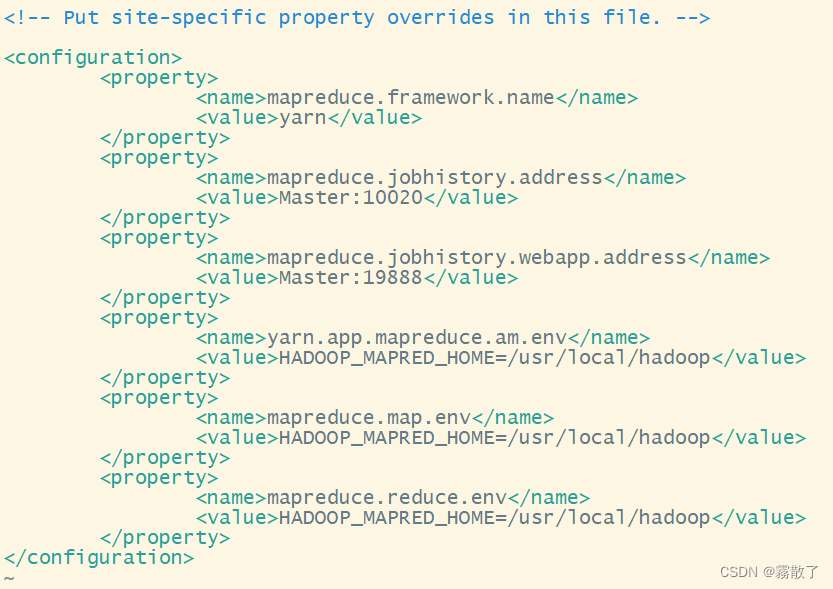Click HADOOP_MAPRED_HOME value under mapreduce.reduce.env

tap(495, 518)
